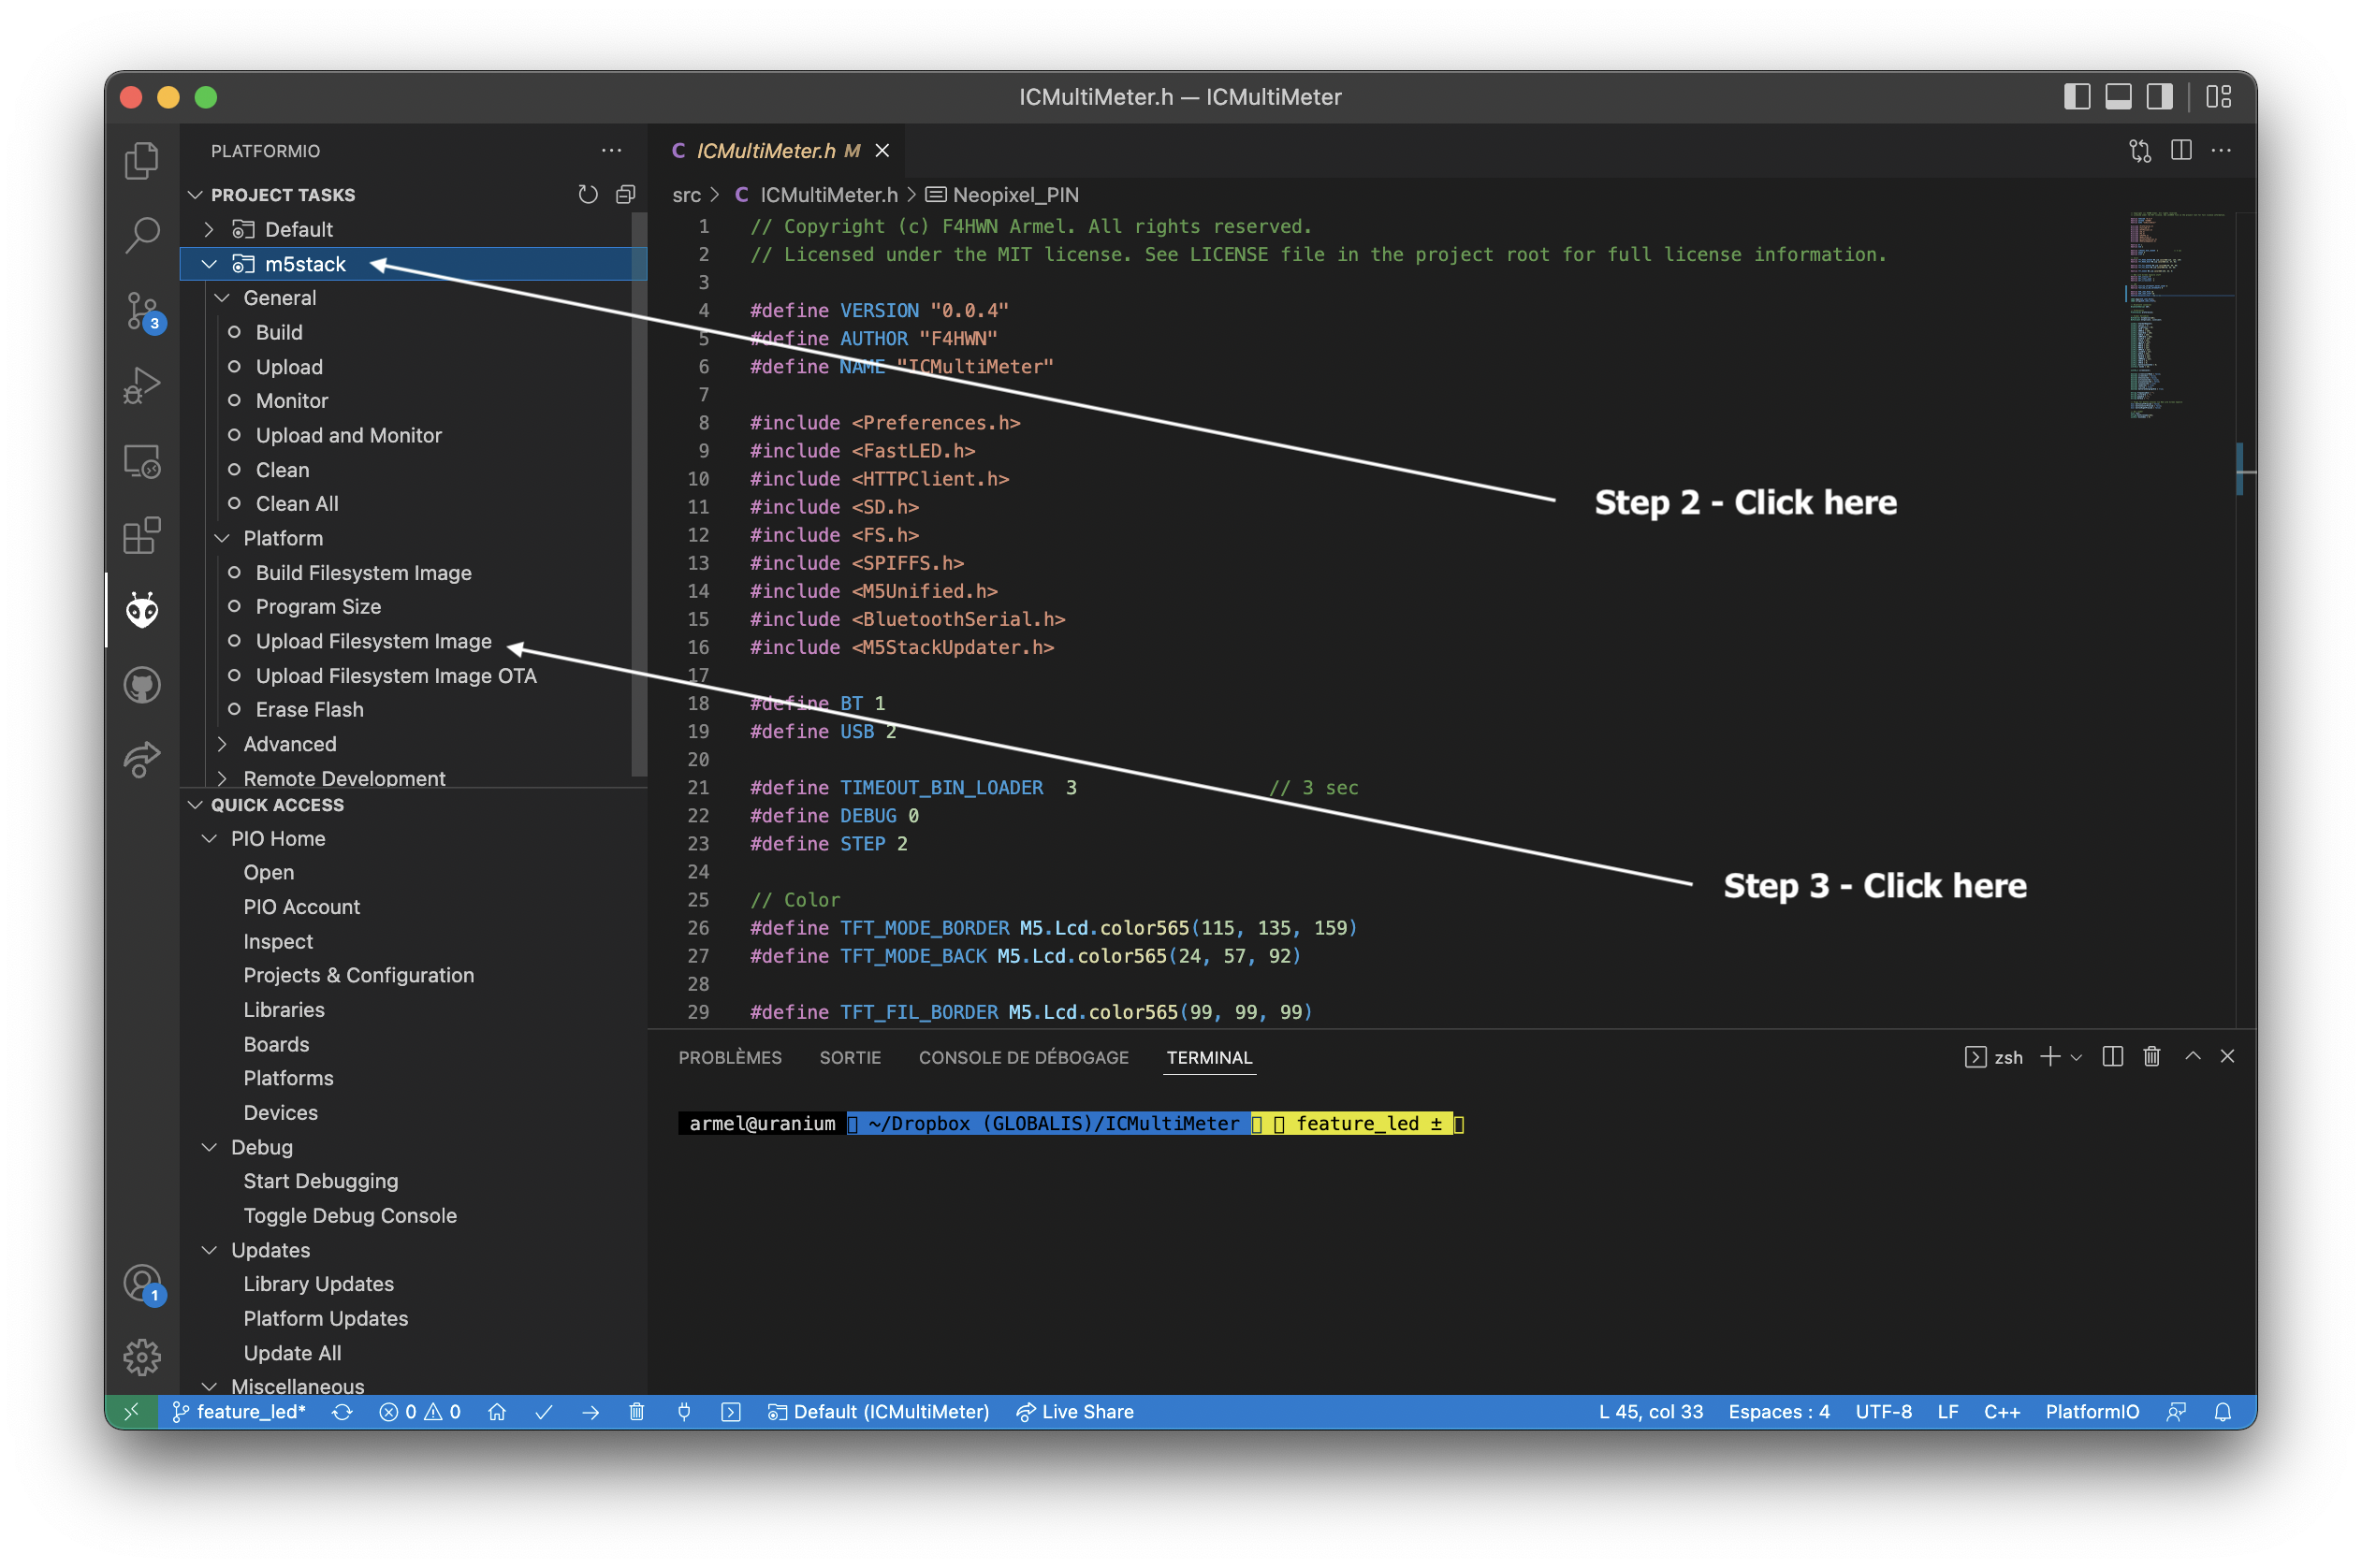
Task: Open PlatformIO terminal icon in status bar
Action: point(731,1411)
